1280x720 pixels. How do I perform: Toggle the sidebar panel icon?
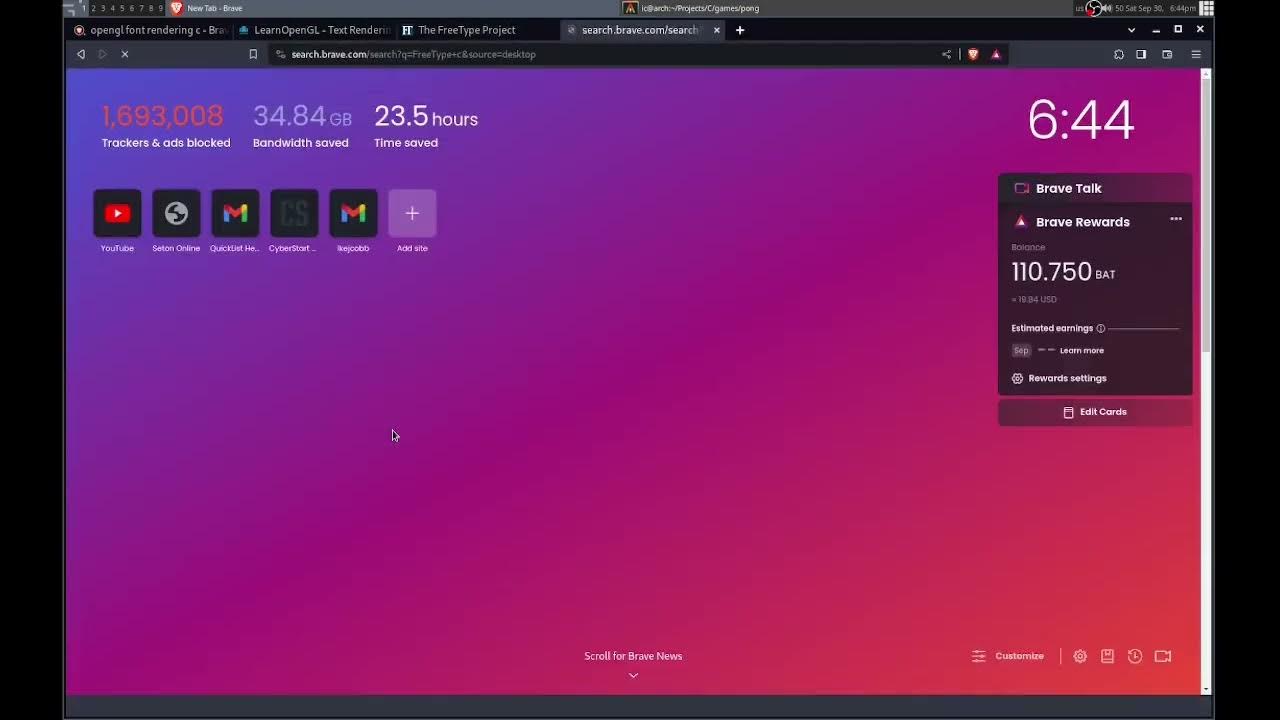click(x=1141, y=54)
